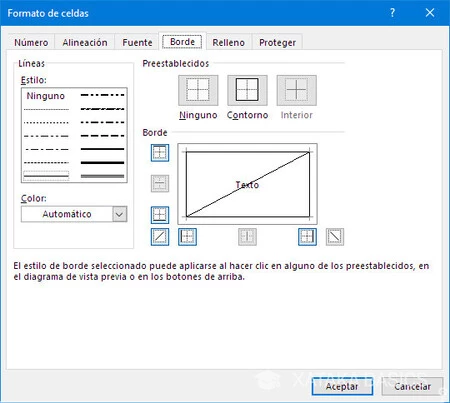Toggle the left border button
Viewport: 450px width, 403px height.
(187, 237)
